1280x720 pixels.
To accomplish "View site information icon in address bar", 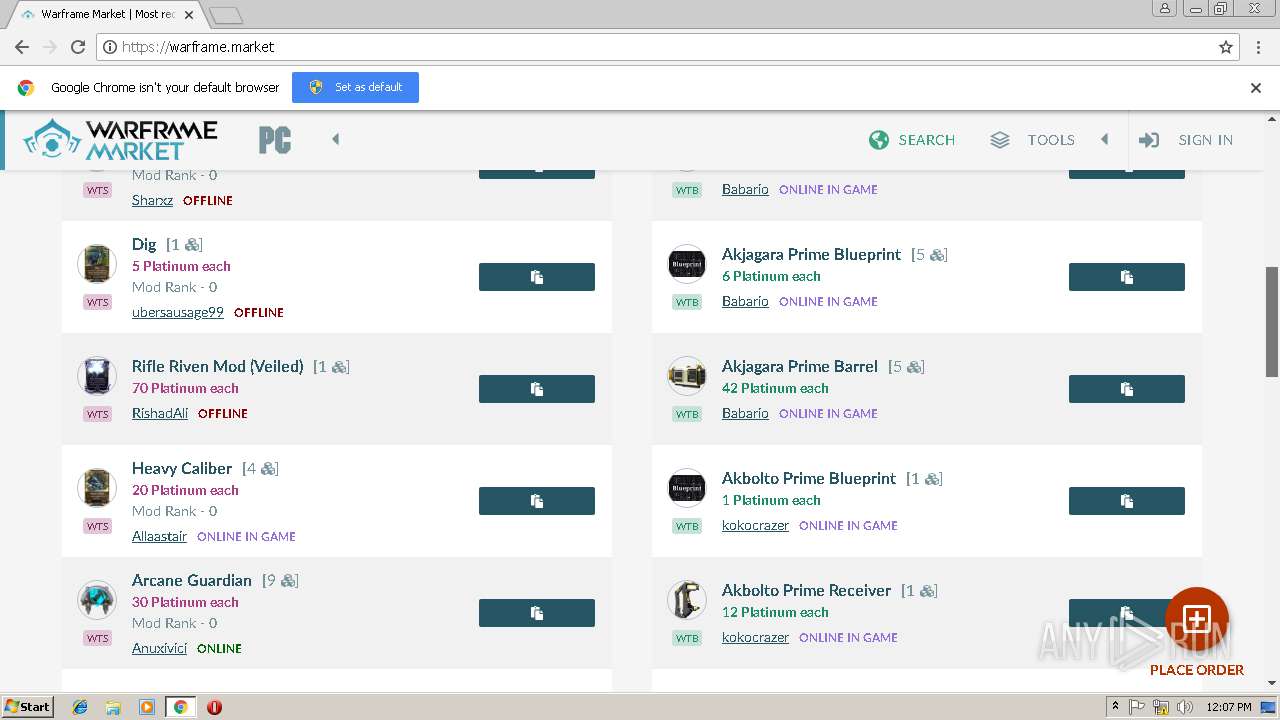I will click(x=109, y=47).
